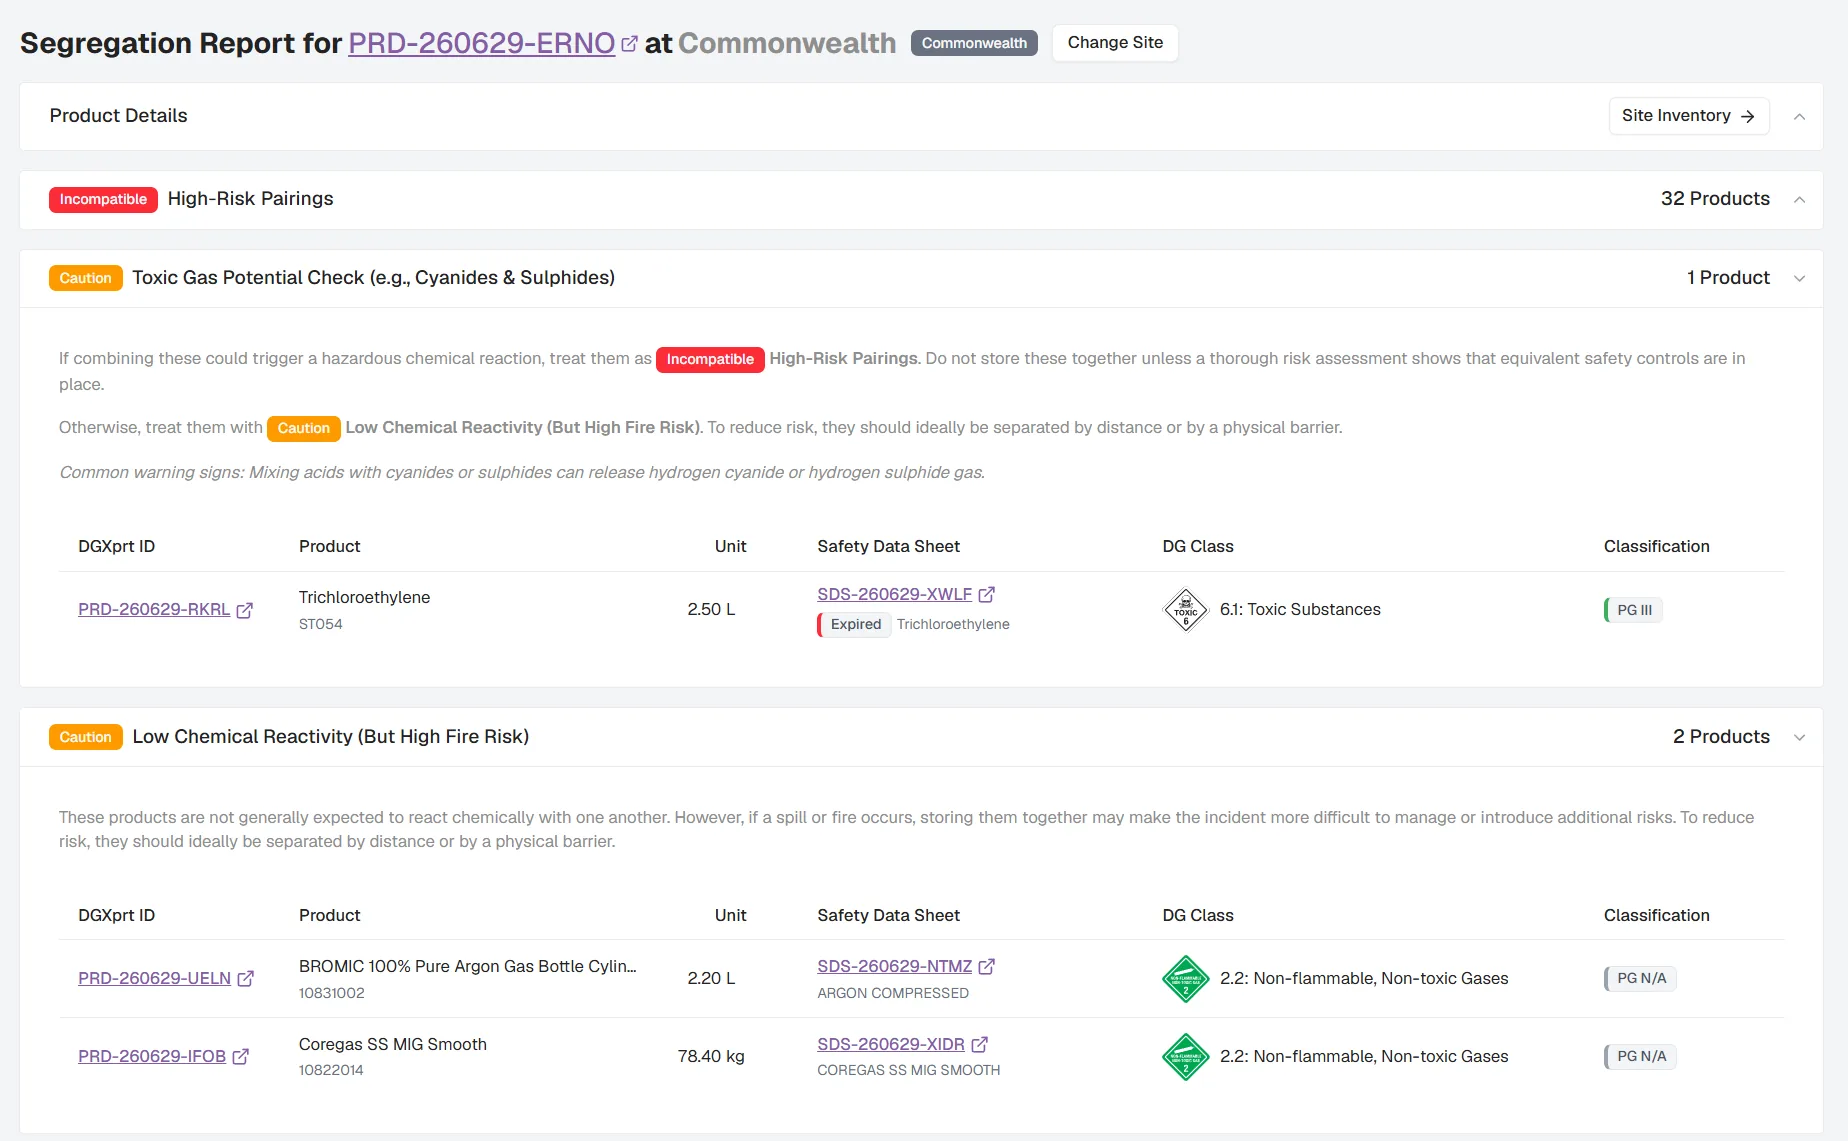The height and width of the screenshot is (1141, 1848).
Task: Click the 'ST054' product code
Action: click(320, 624)
